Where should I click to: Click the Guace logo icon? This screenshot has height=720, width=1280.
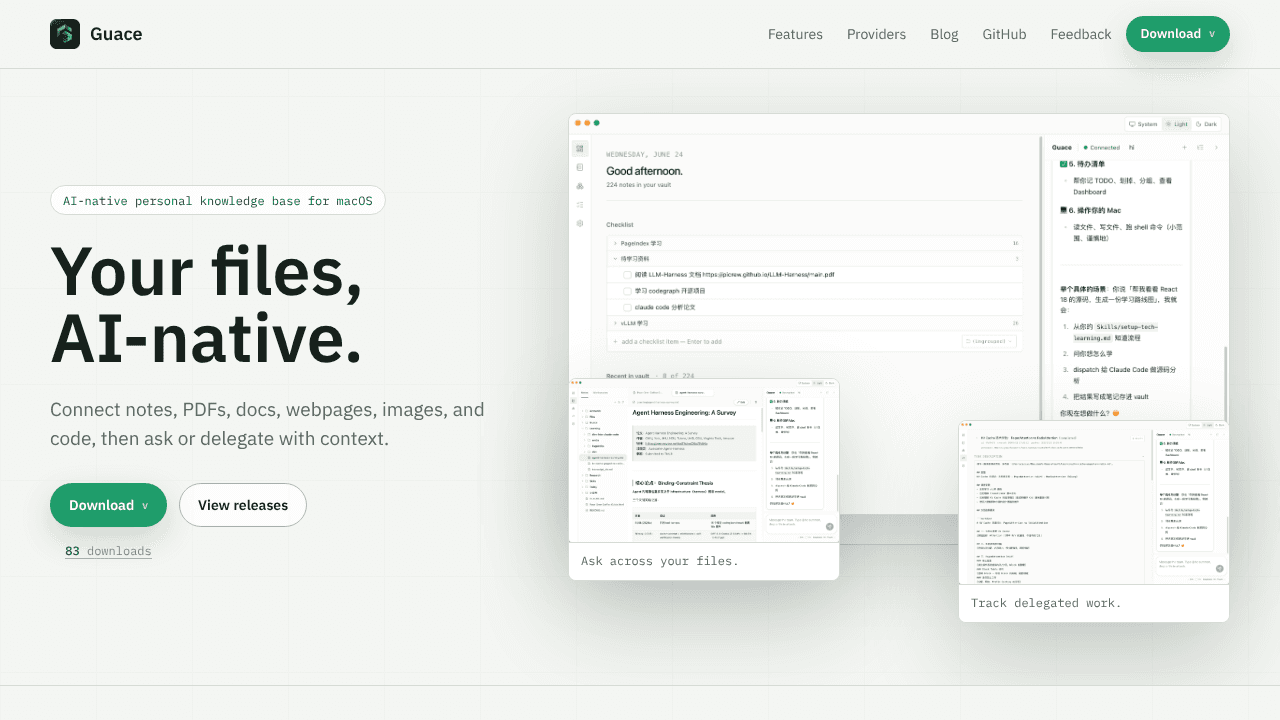[65, 34]
